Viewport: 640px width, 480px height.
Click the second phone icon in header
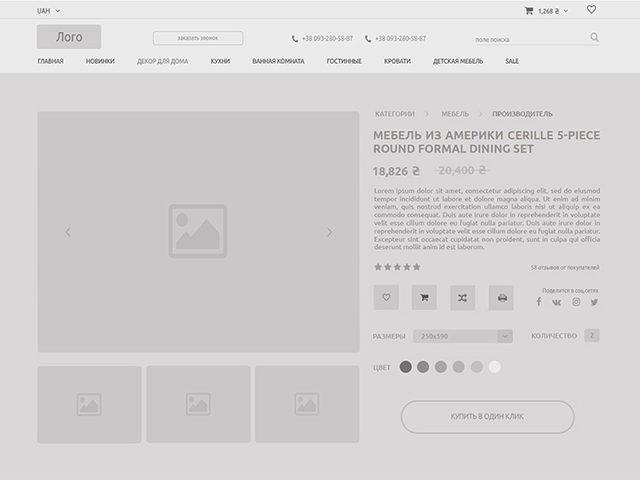click(x=368, y=39)
